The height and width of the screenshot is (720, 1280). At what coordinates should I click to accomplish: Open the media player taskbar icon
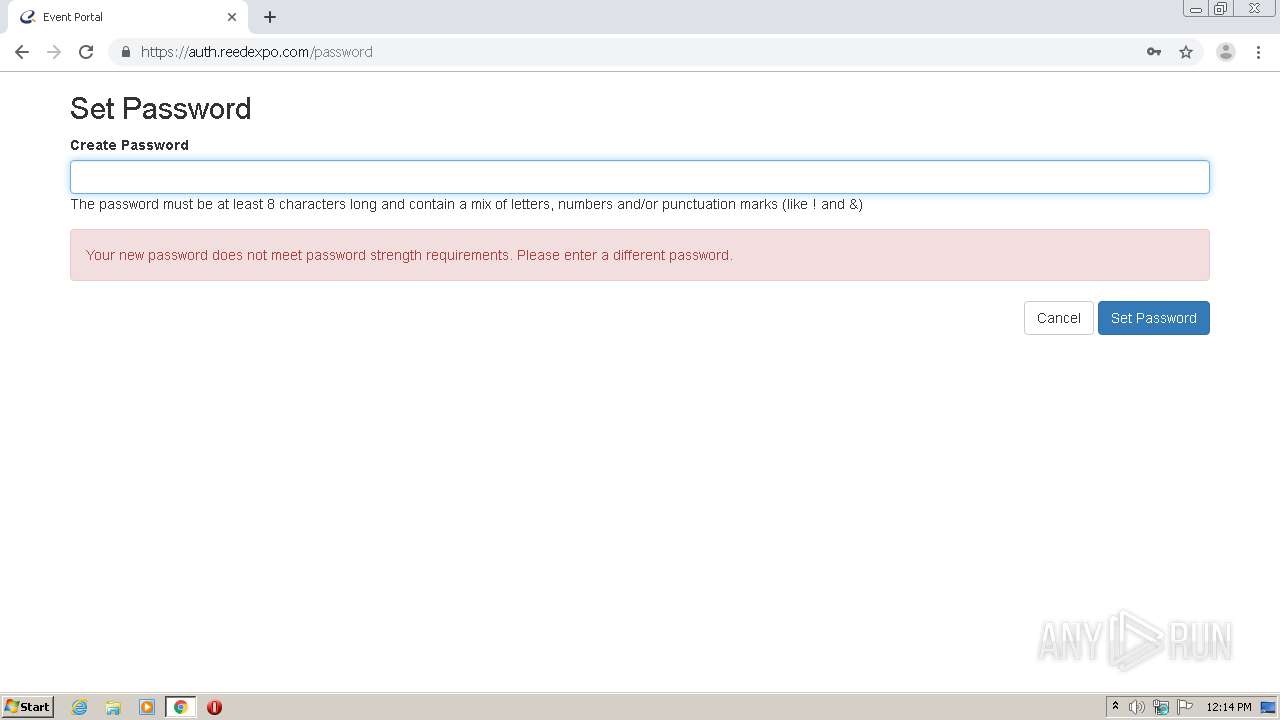point(147,707)
